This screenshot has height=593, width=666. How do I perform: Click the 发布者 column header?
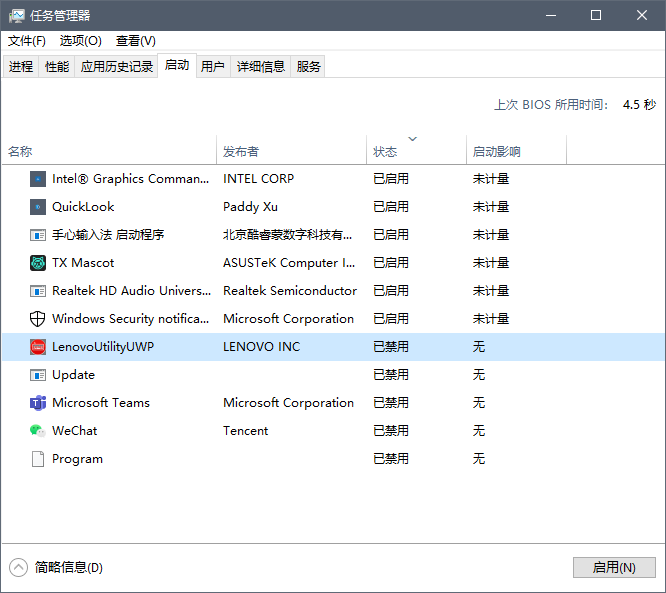(x=241, y=152)
